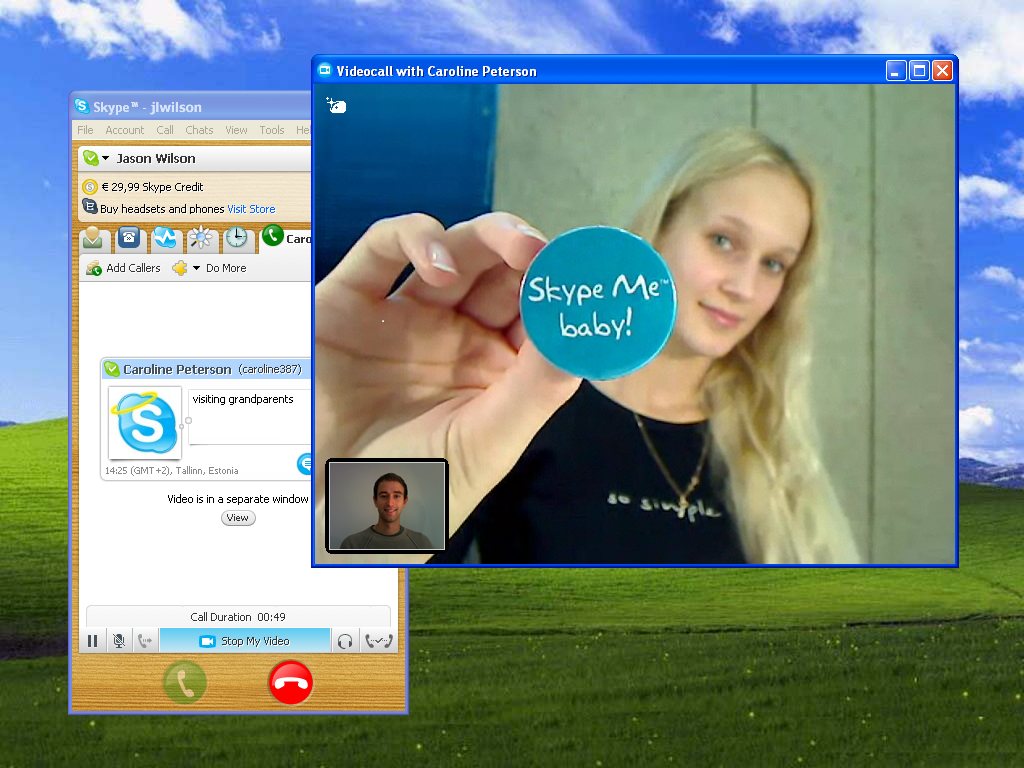Open the File menu in Skype
The image size is (1024, 768).
86,130
